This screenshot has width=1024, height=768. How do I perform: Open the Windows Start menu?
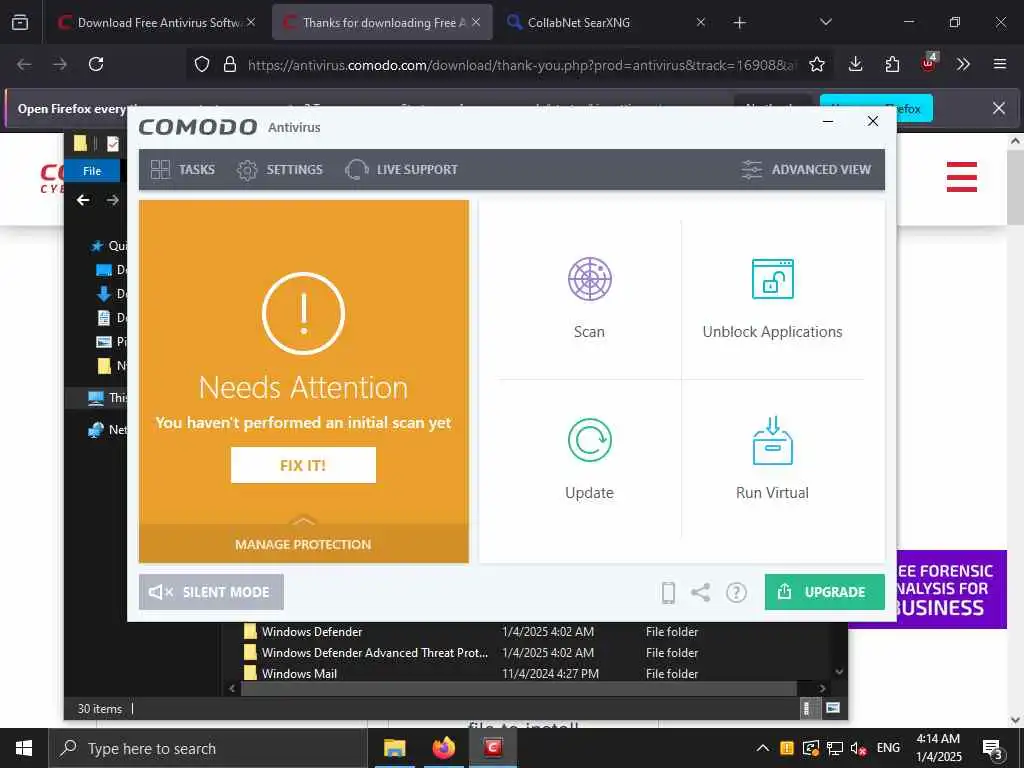click(24, 748)
